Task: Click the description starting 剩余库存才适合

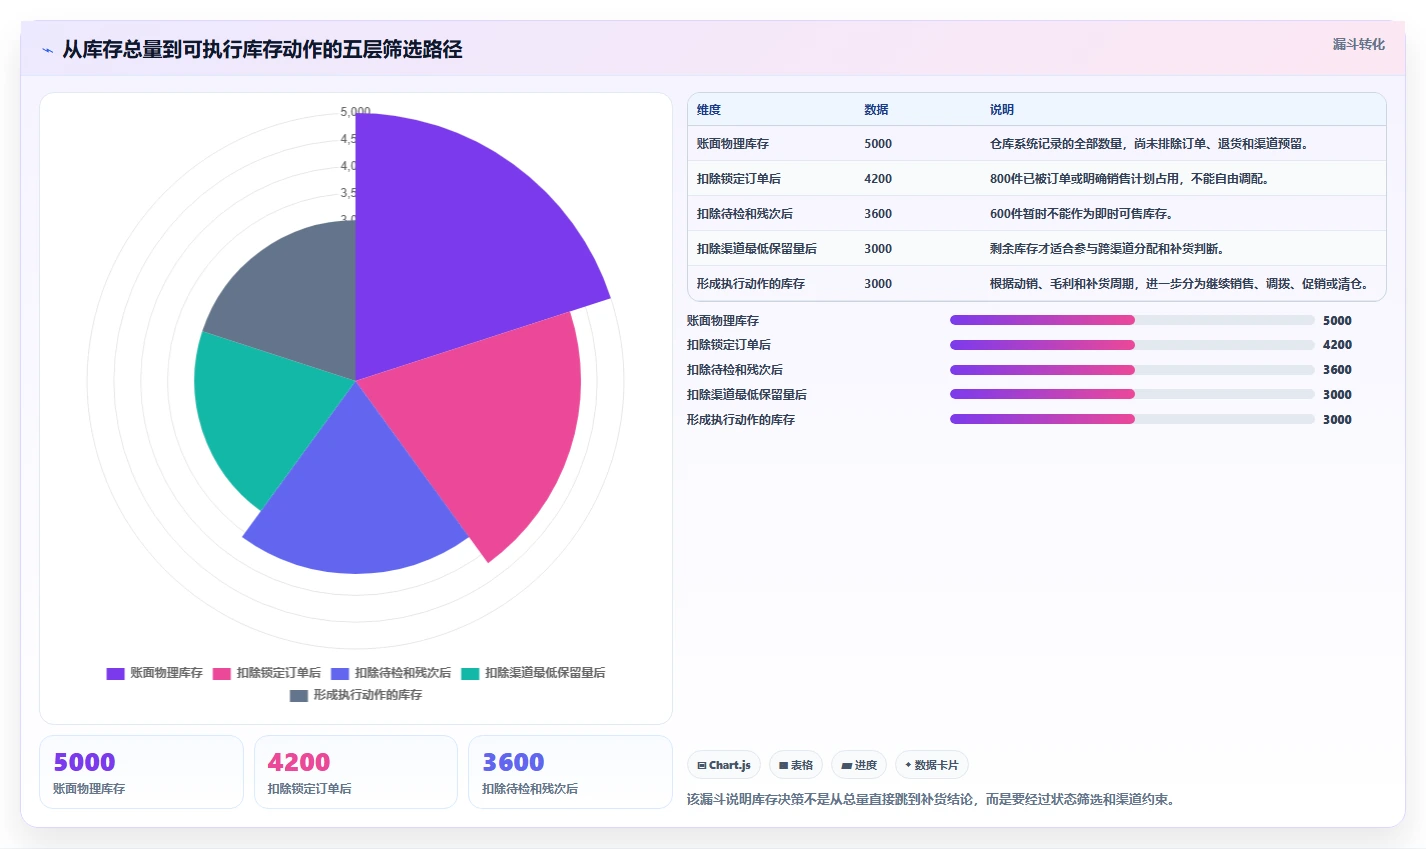Action: pos(1107,249)
